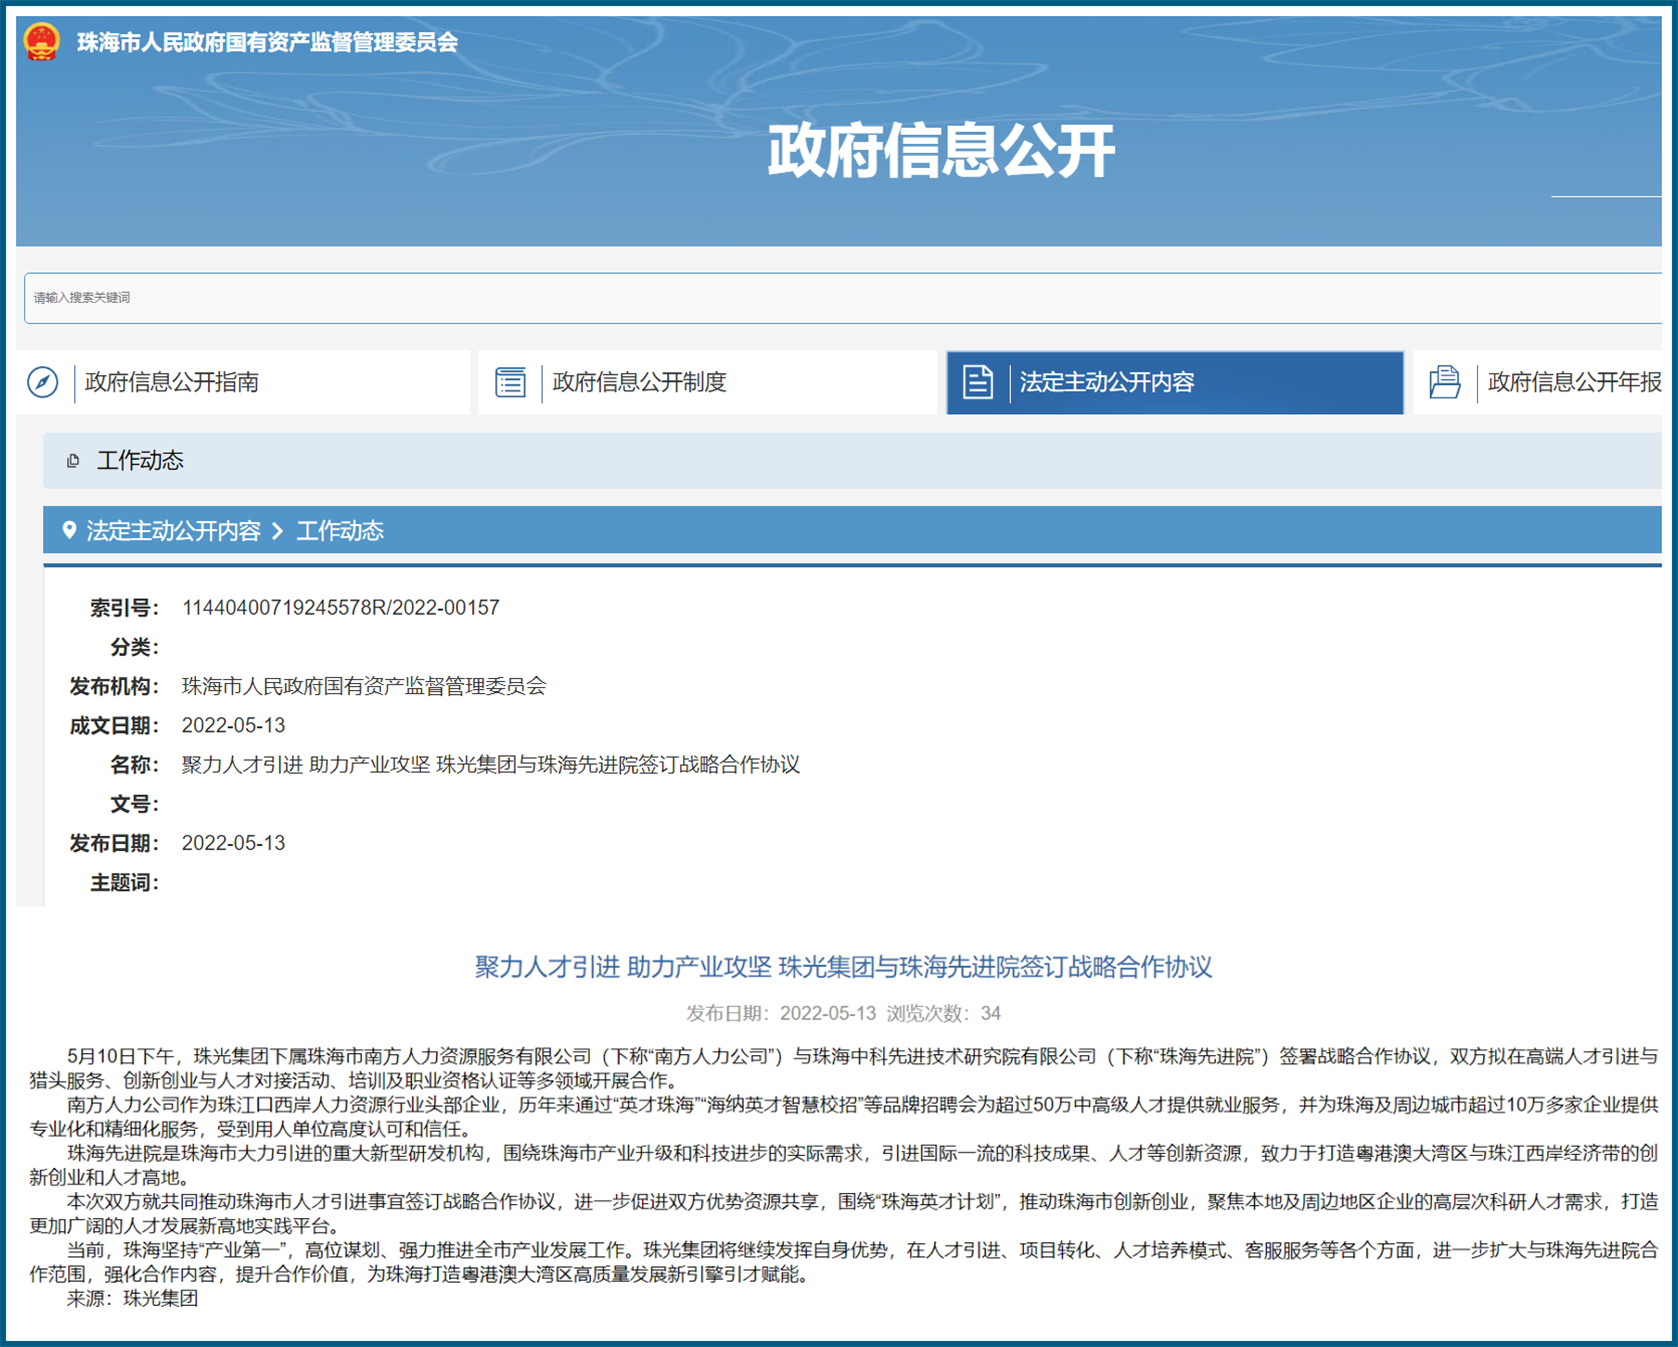
Task: Click the 主题词 label
Action: coord(124,883)
